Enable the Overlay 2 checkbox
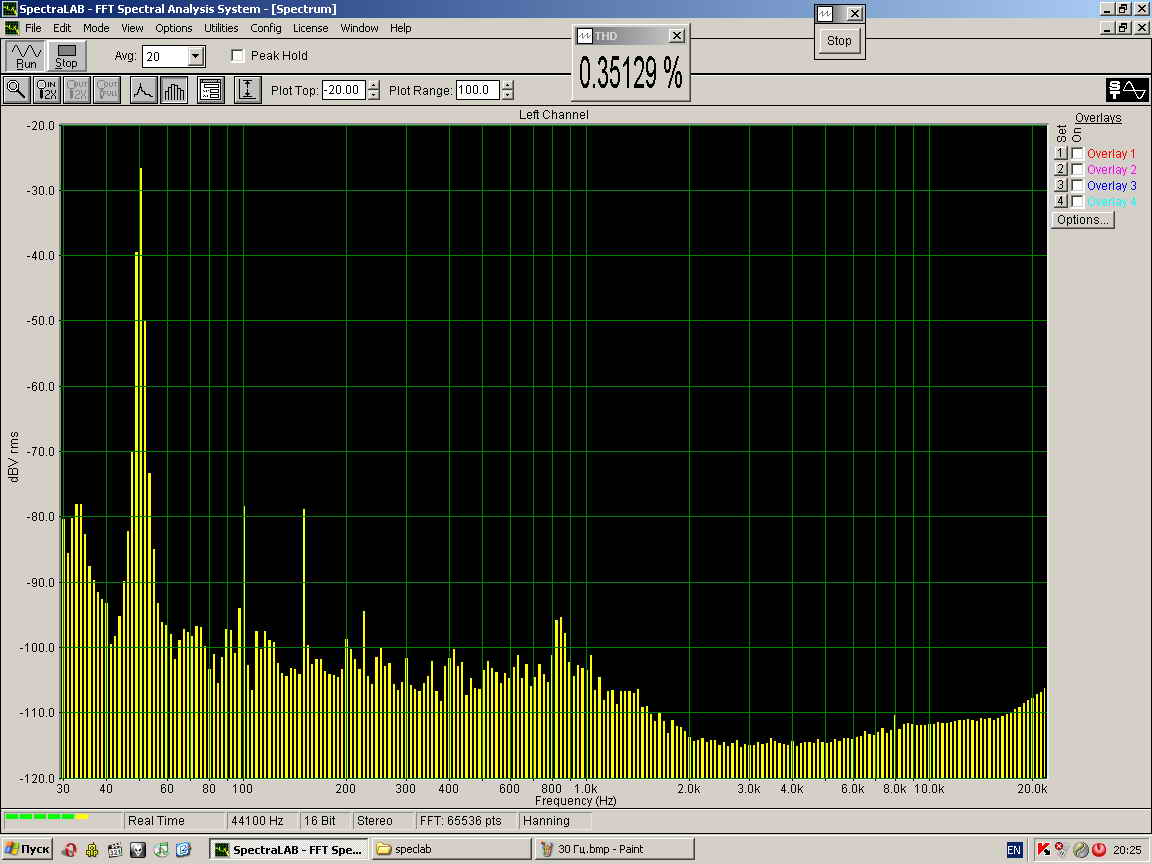Viewport: 1152px width, 864px height. (x=1077, y=169)
